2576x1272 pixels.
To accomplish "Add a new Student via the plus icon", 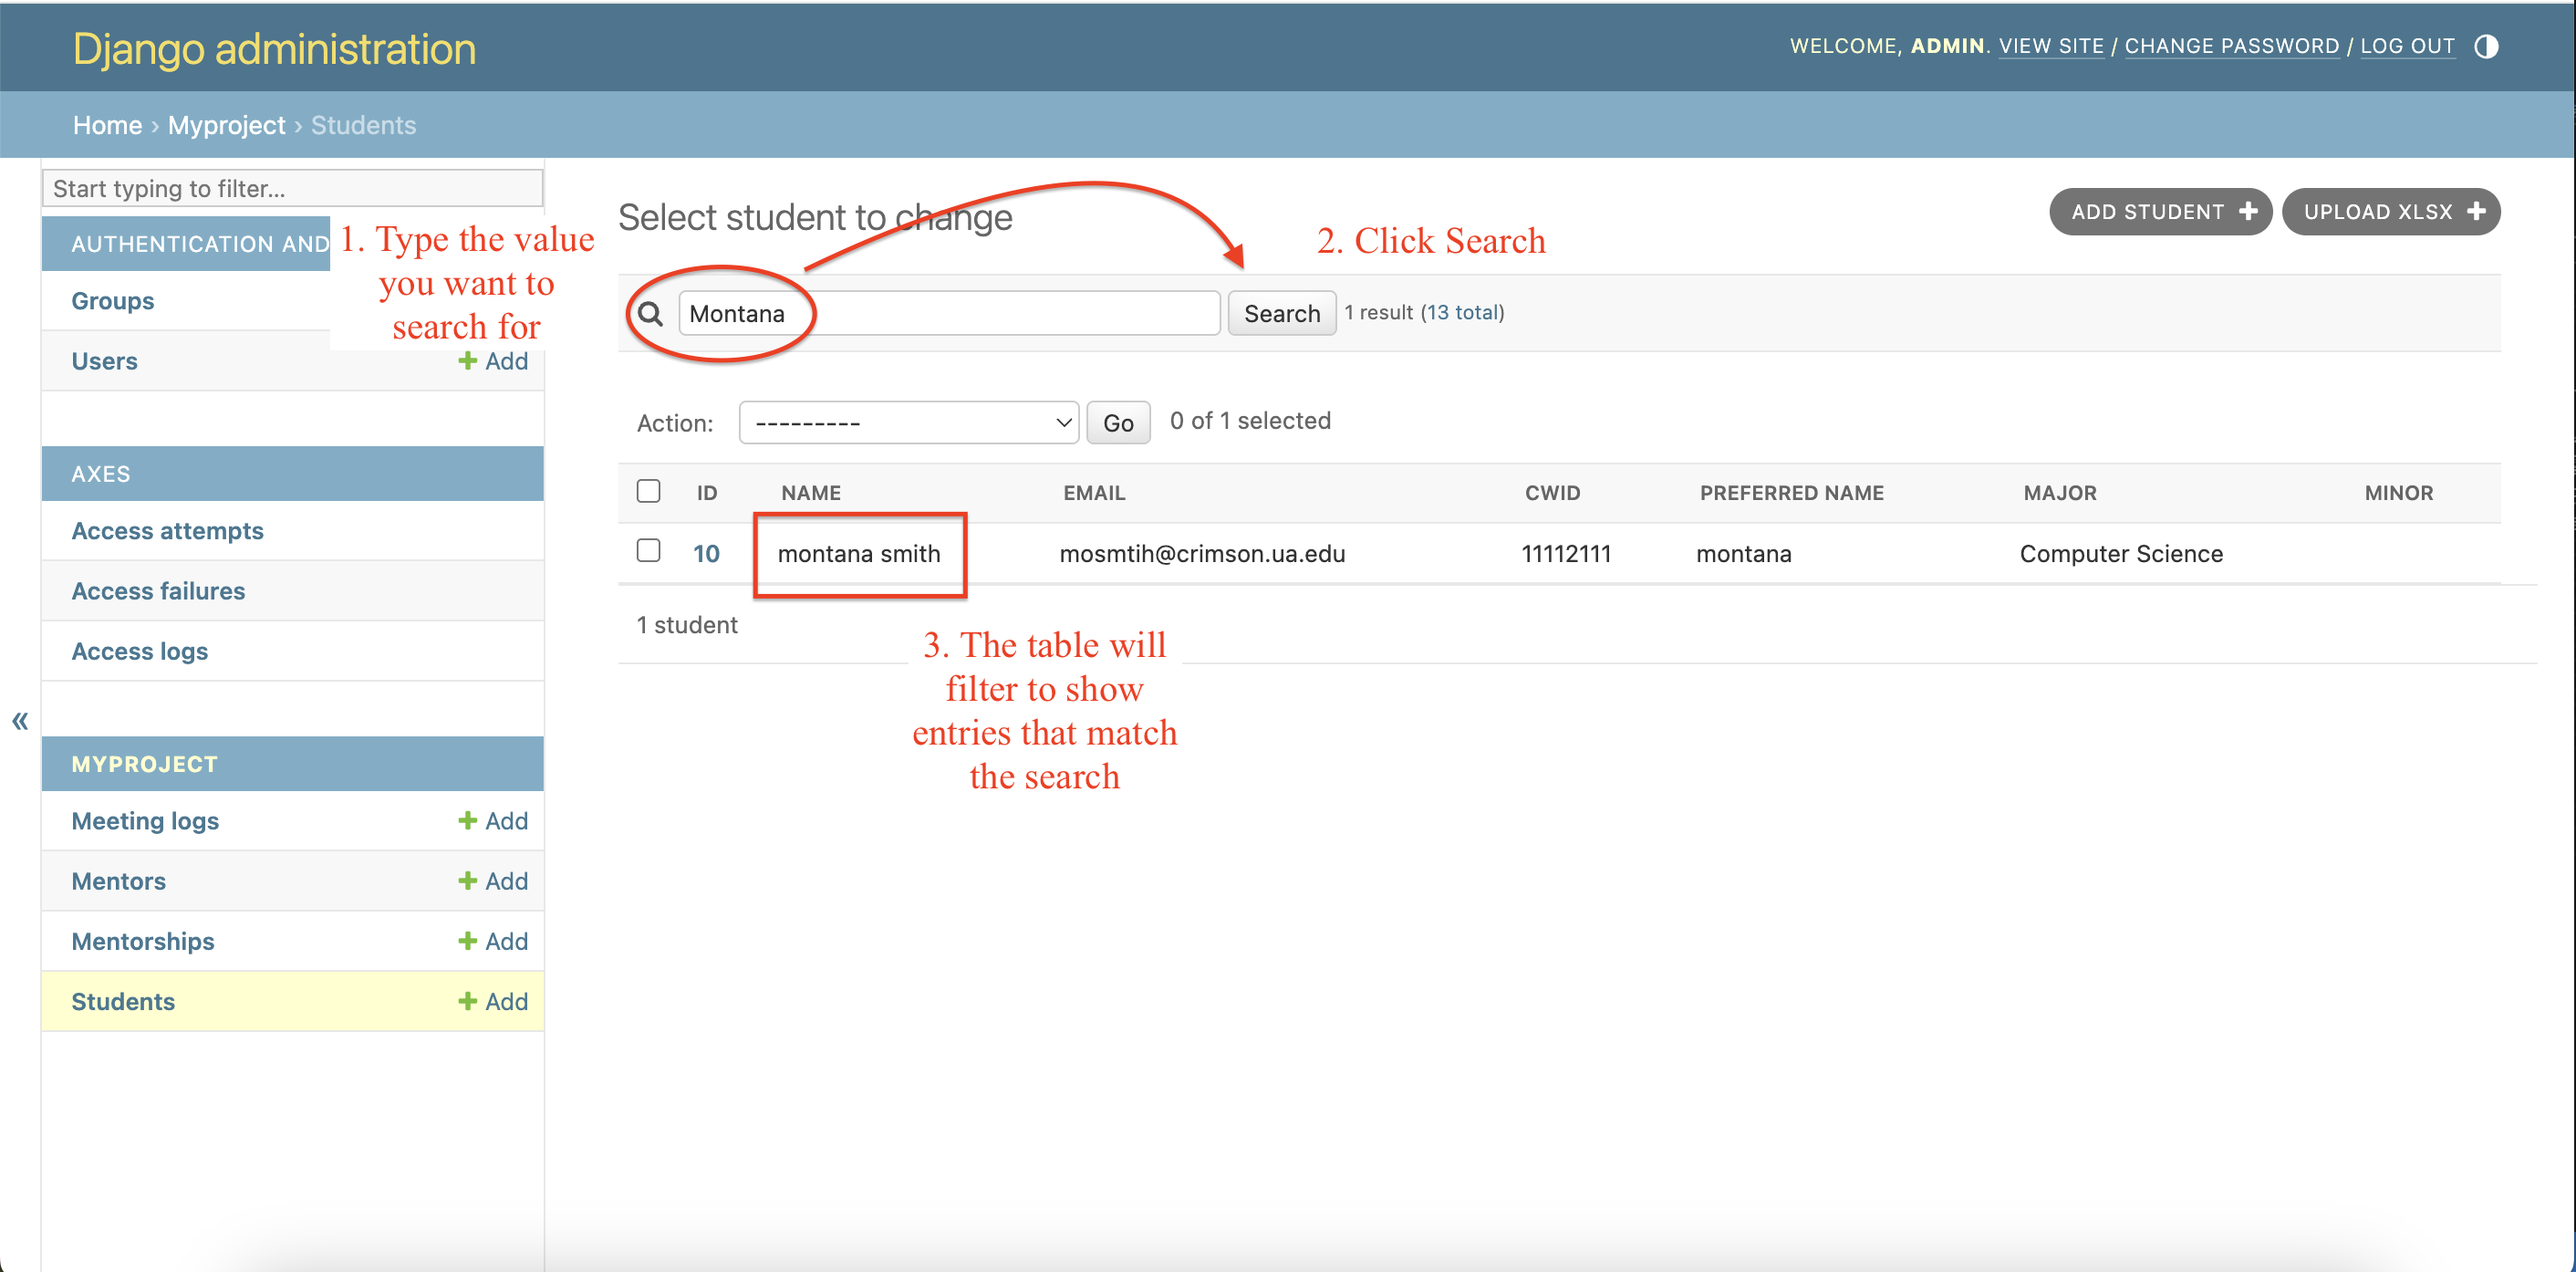I will (x=466, y=1000).
